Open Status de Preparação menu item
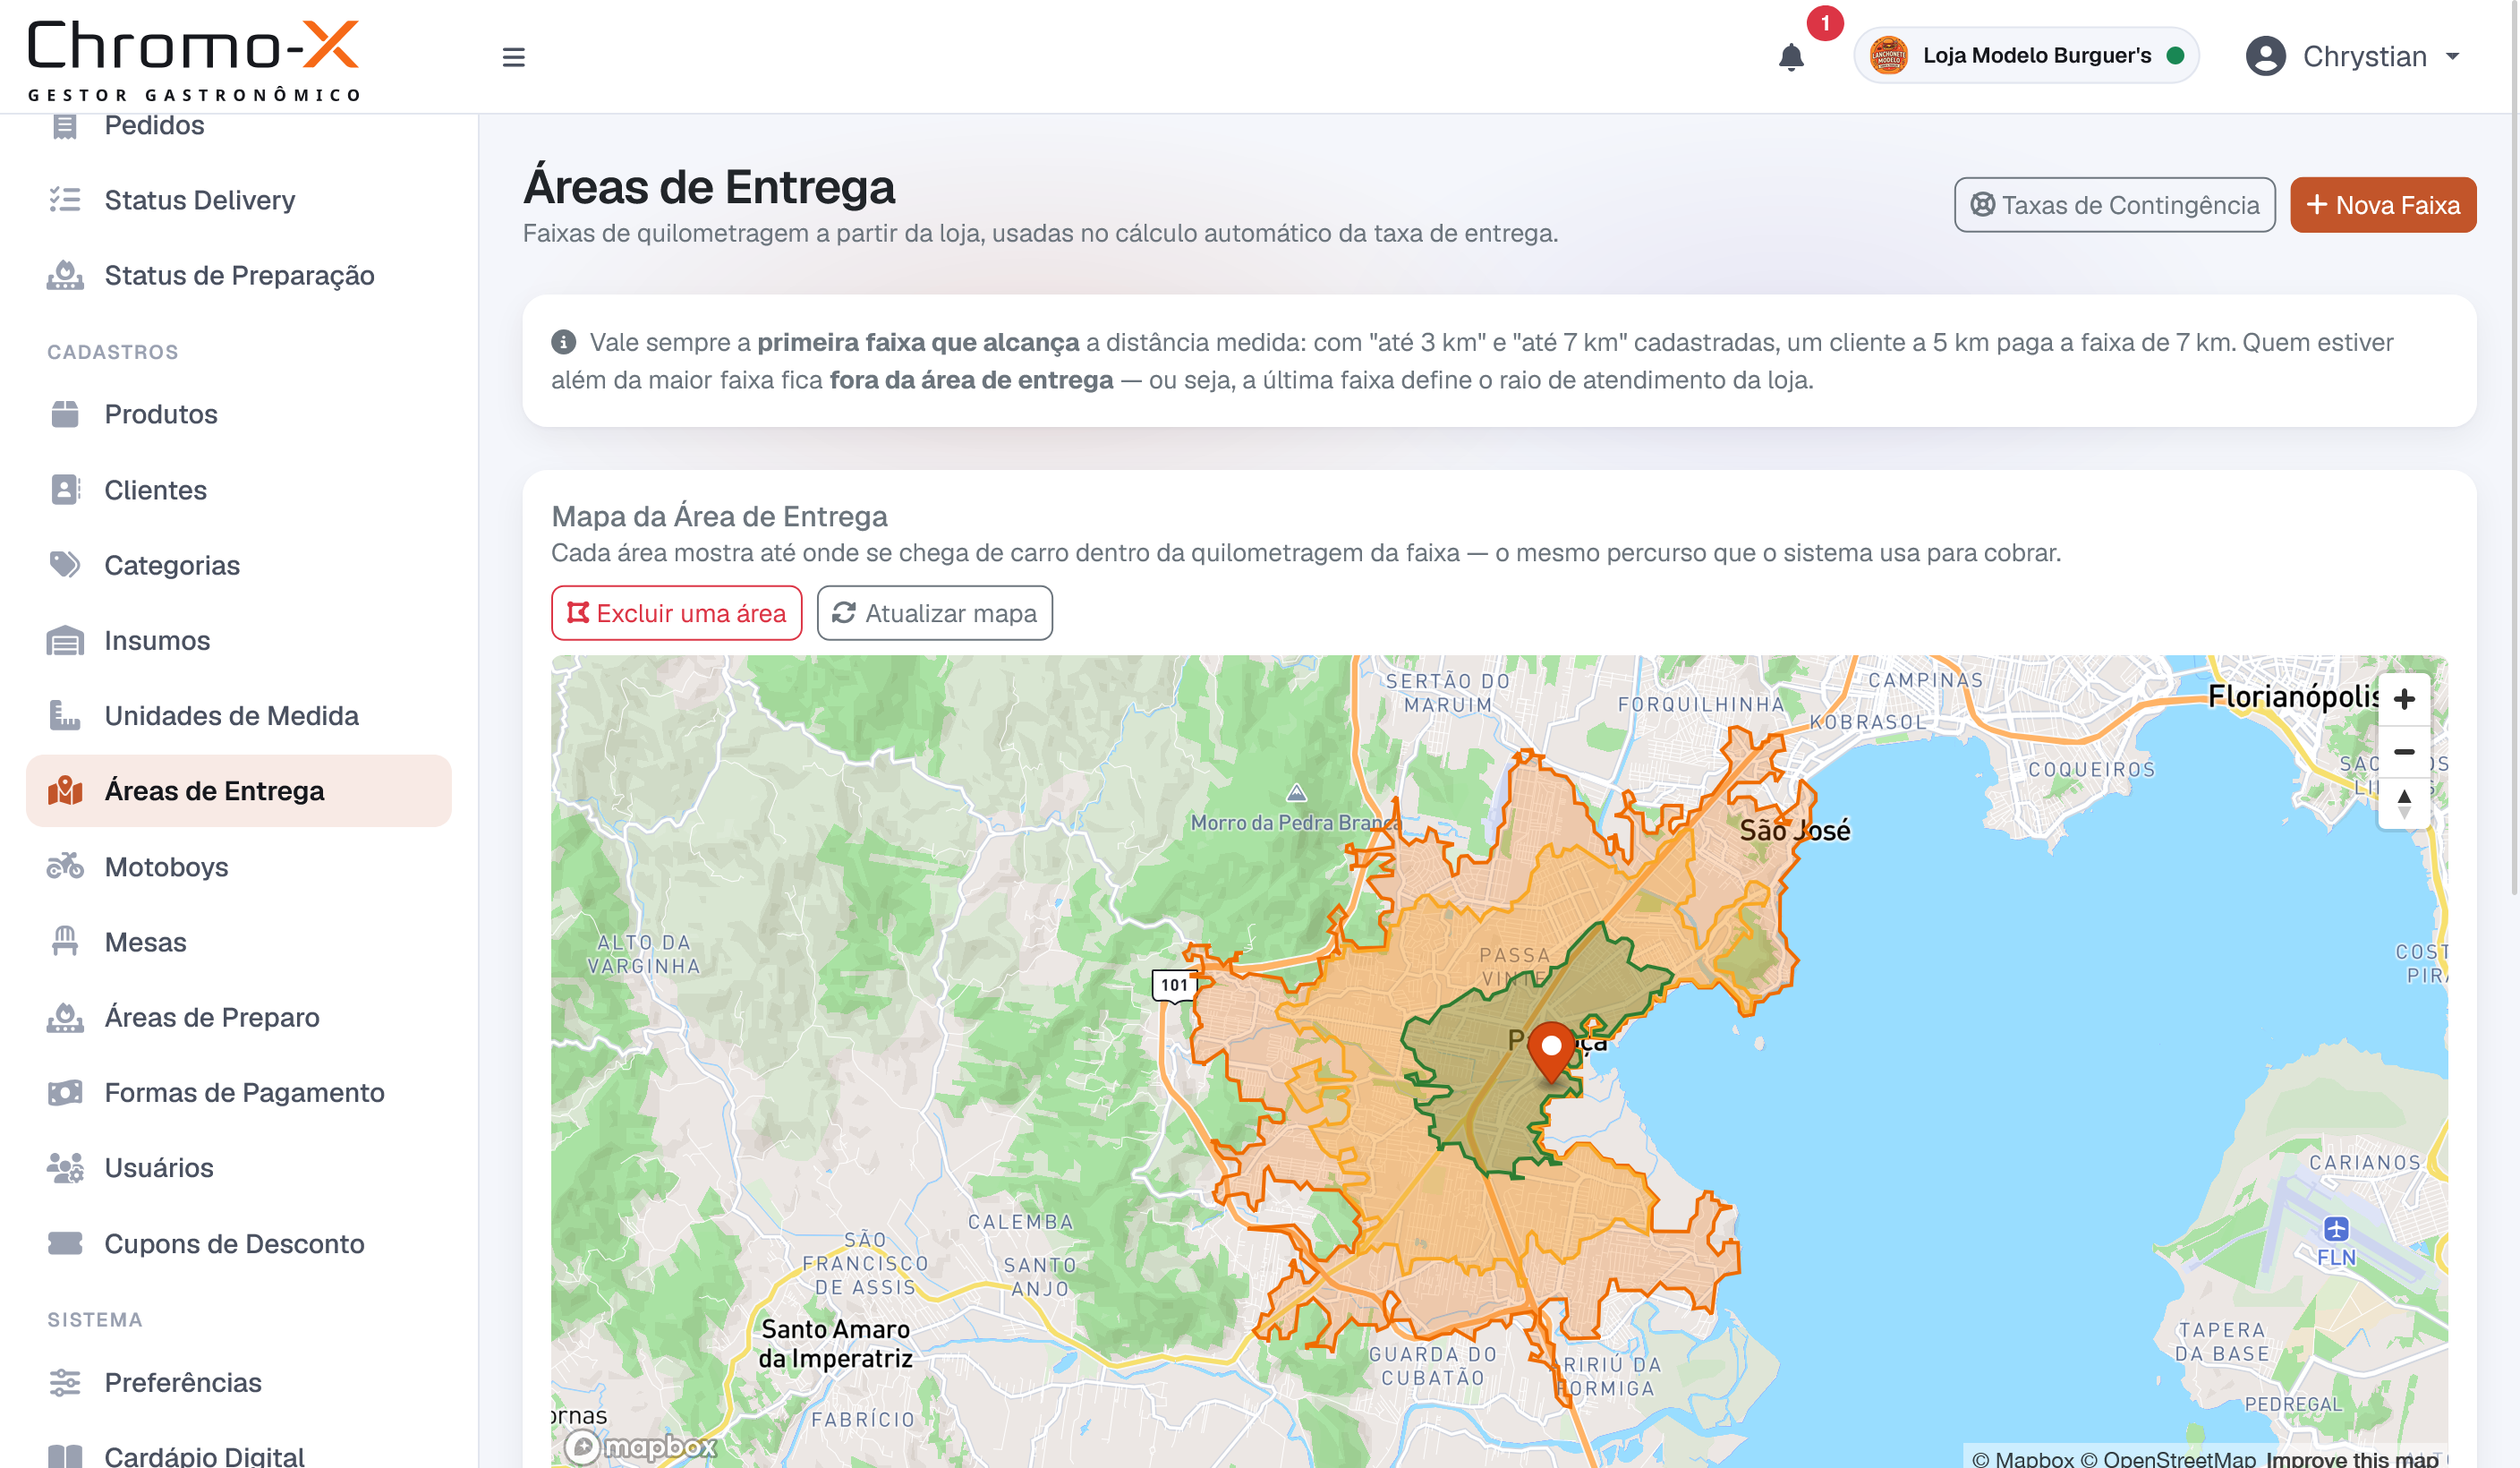Viewport: 2520px width, 1468px height. tap(238, 275)
